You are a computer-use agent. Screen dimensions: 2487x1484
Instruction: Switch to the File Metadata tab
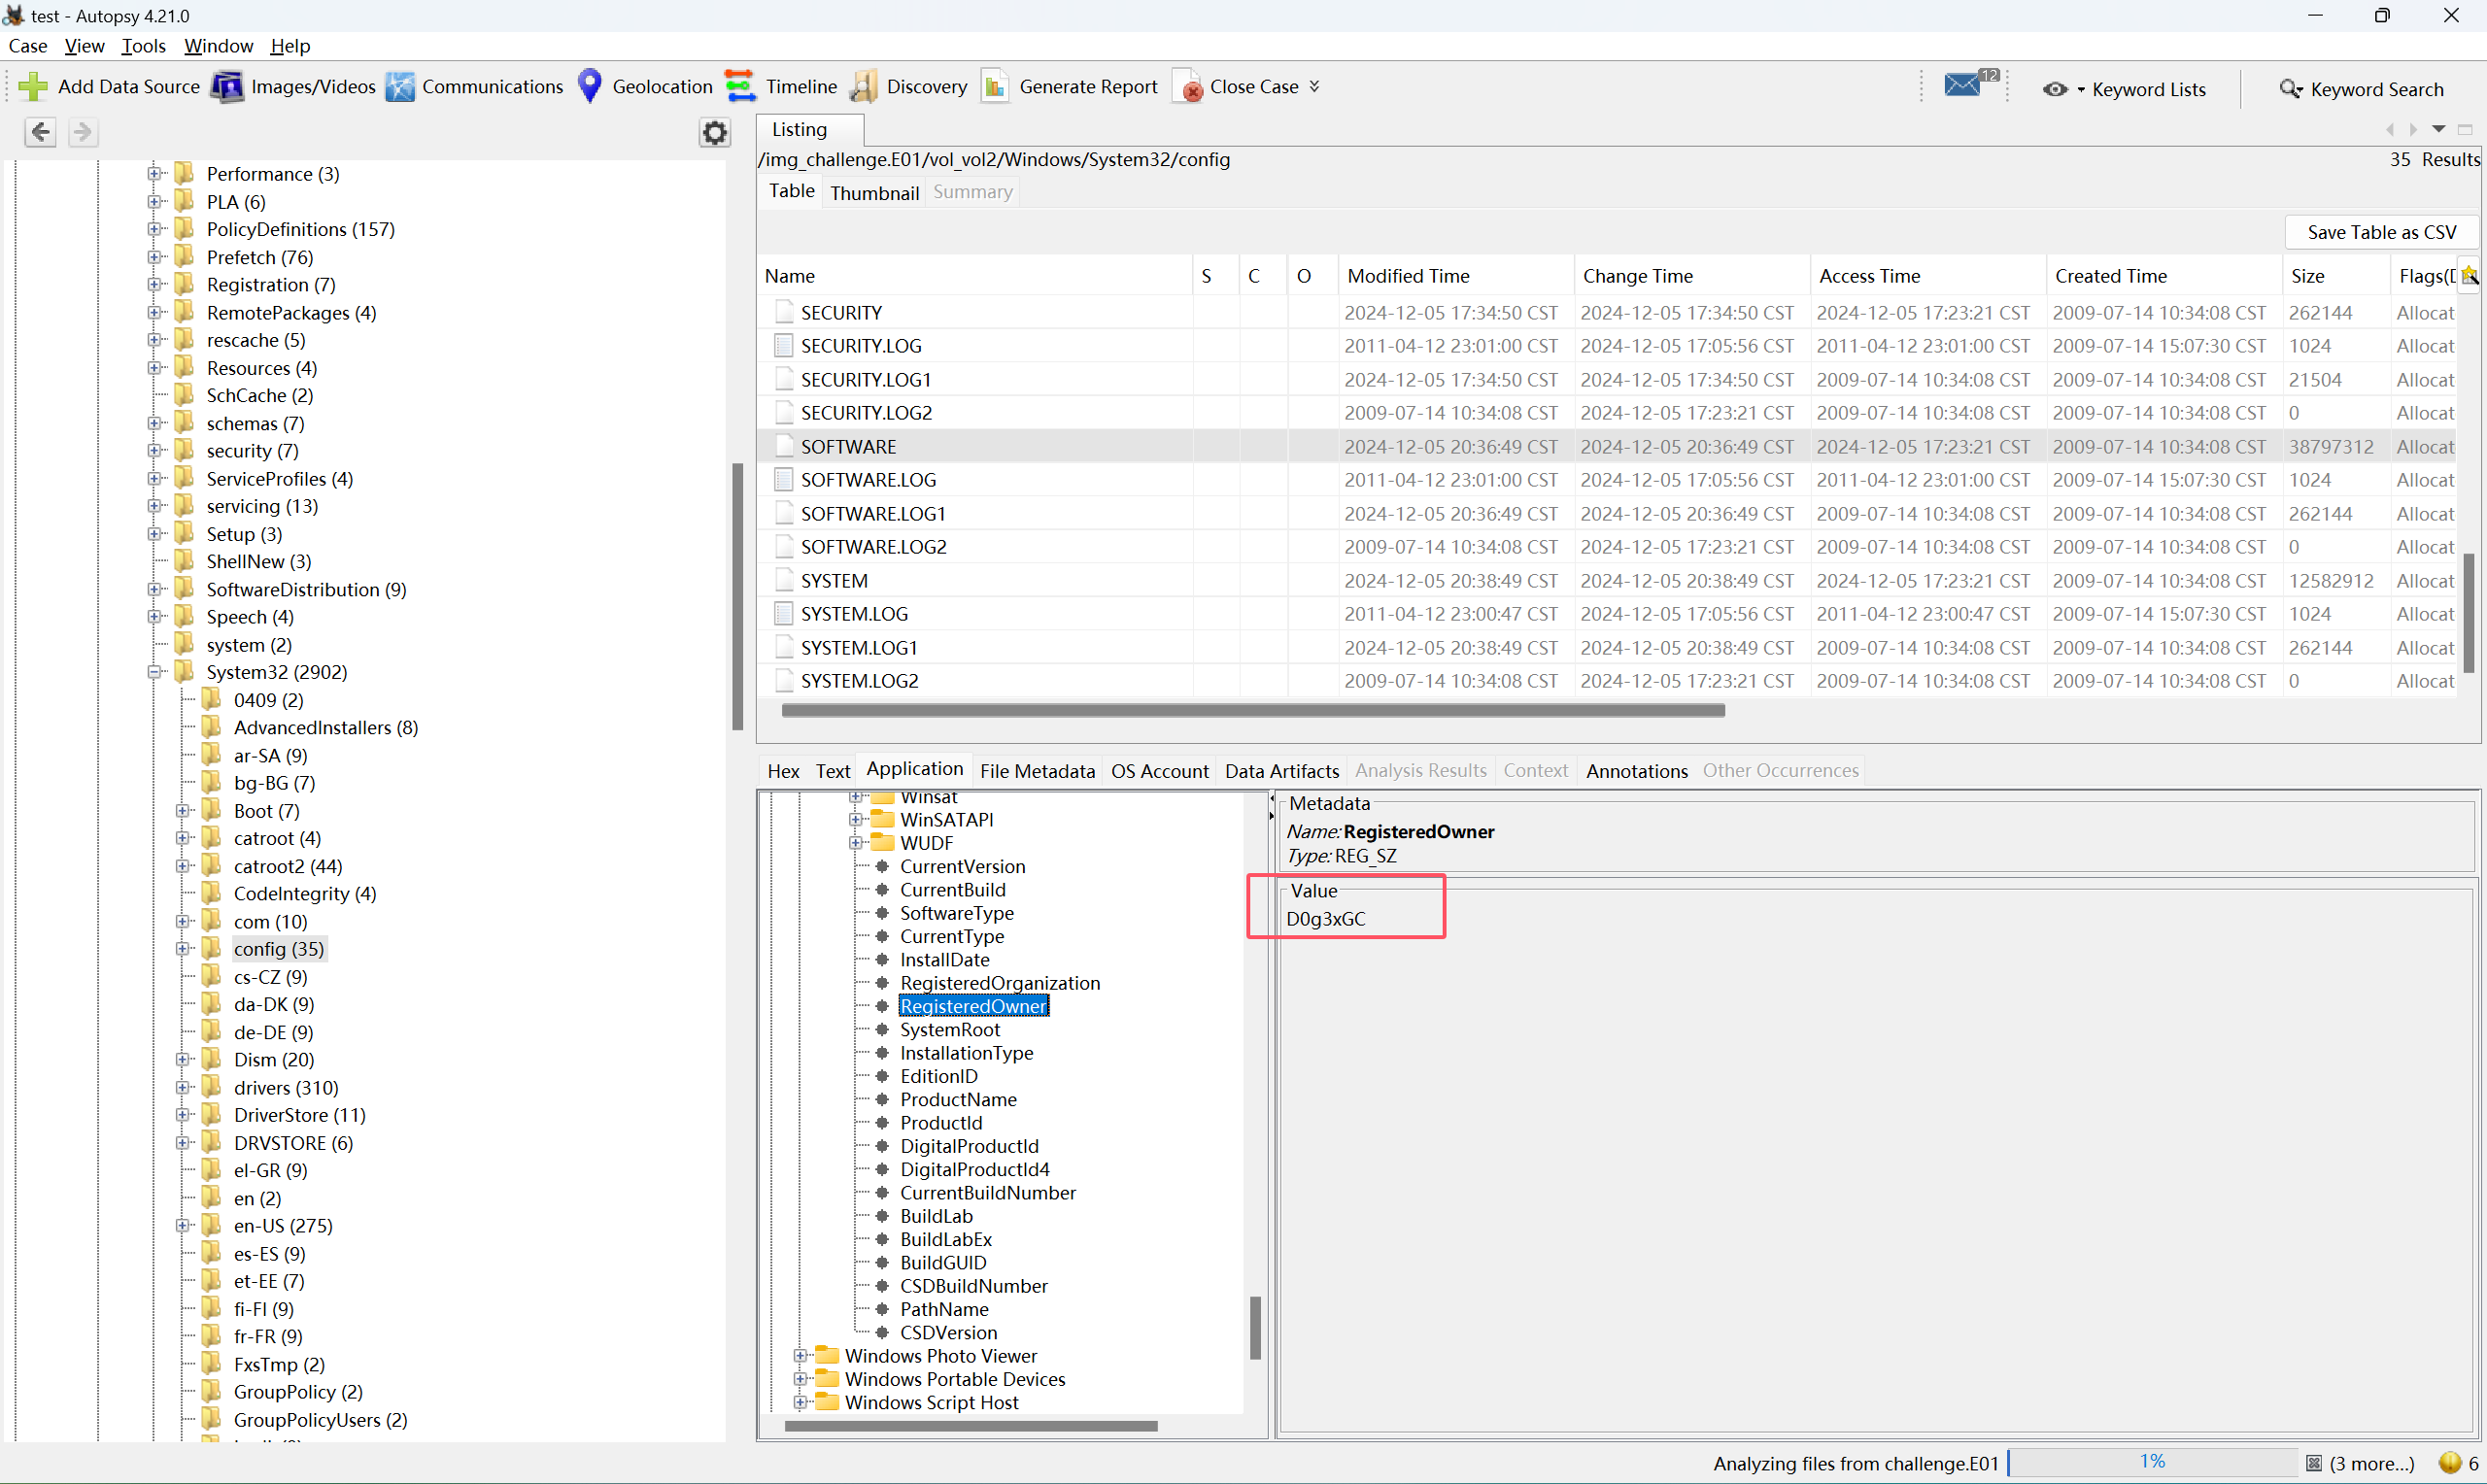point(1037,771)
